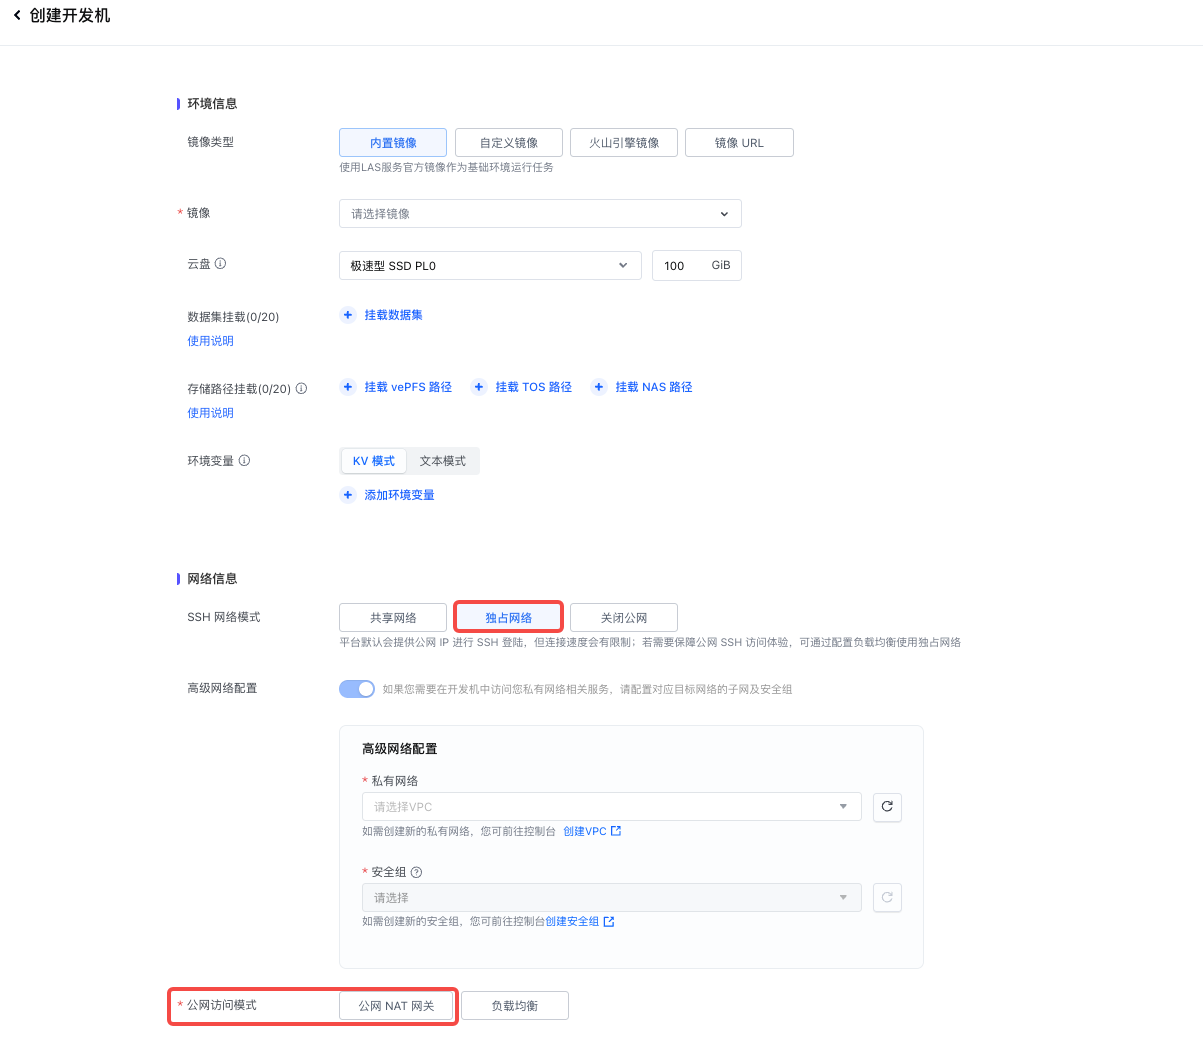Click the help icon beside 安全组
This screenshot has width=1203, height=1062.
417,872
